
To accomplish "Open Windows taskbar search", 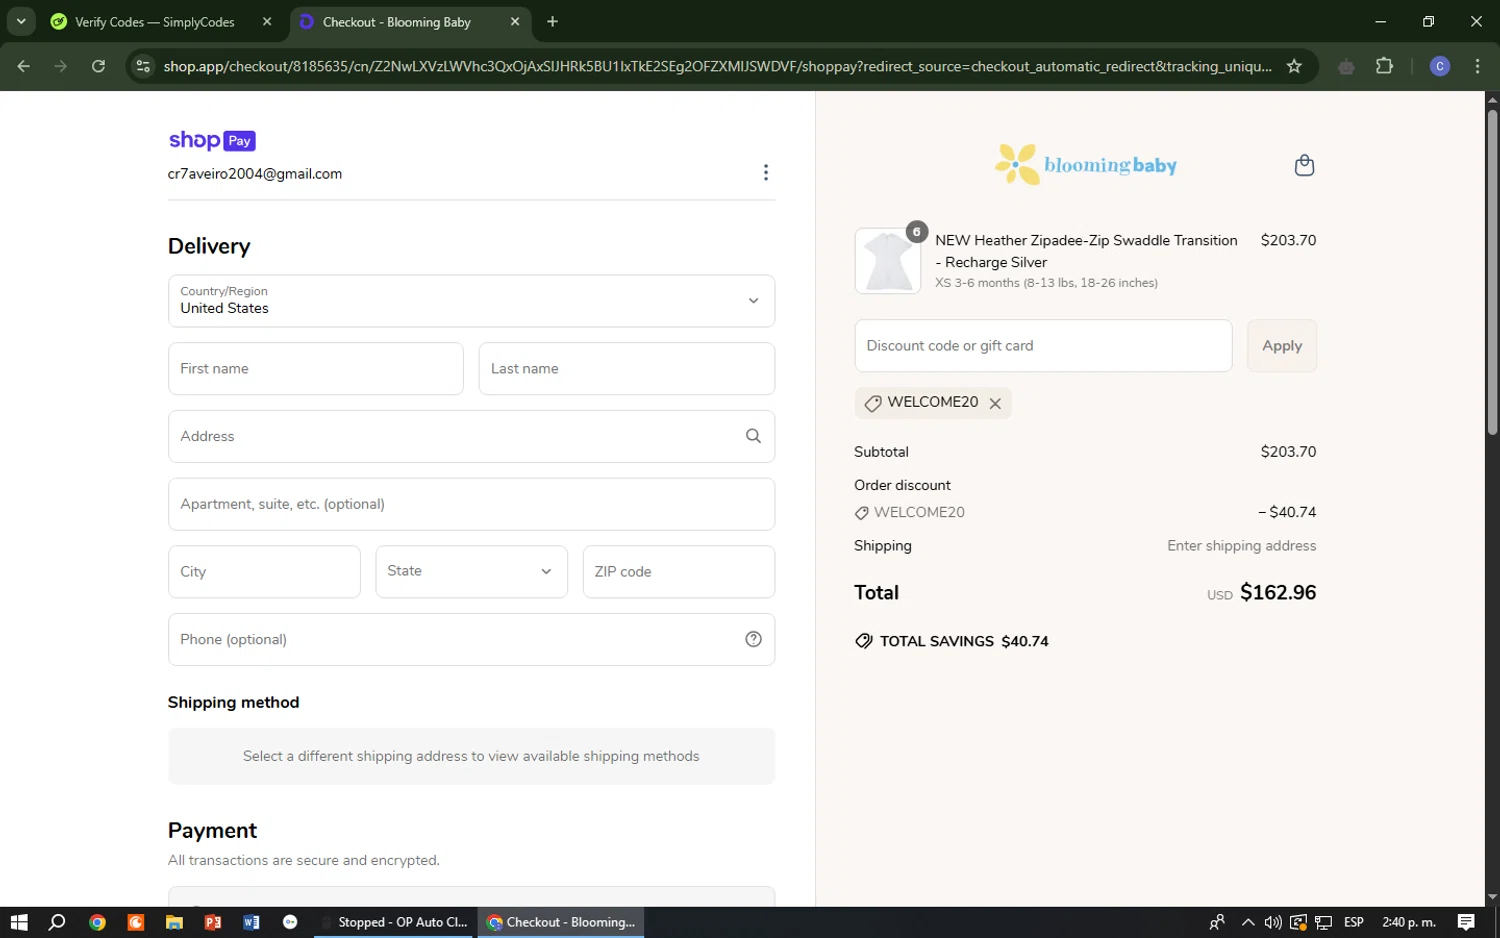I will (x=57, y=922).
